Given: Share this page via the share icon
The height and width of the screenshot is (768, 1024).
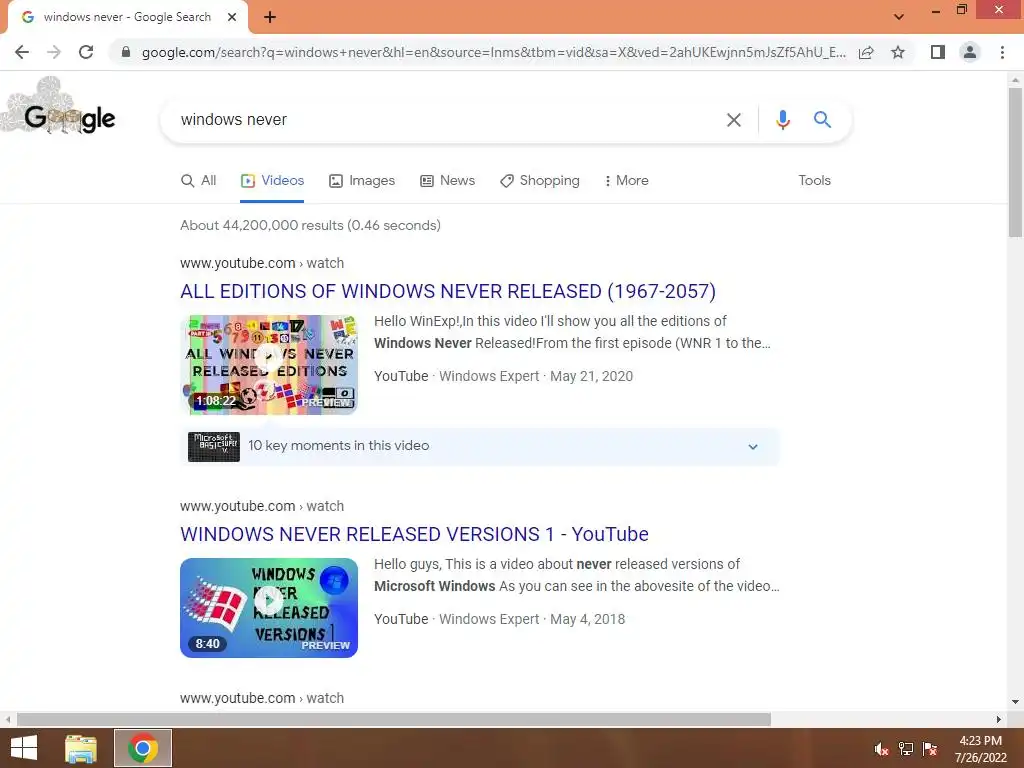Looking at the screenshot, I should (x=866, y=52).
